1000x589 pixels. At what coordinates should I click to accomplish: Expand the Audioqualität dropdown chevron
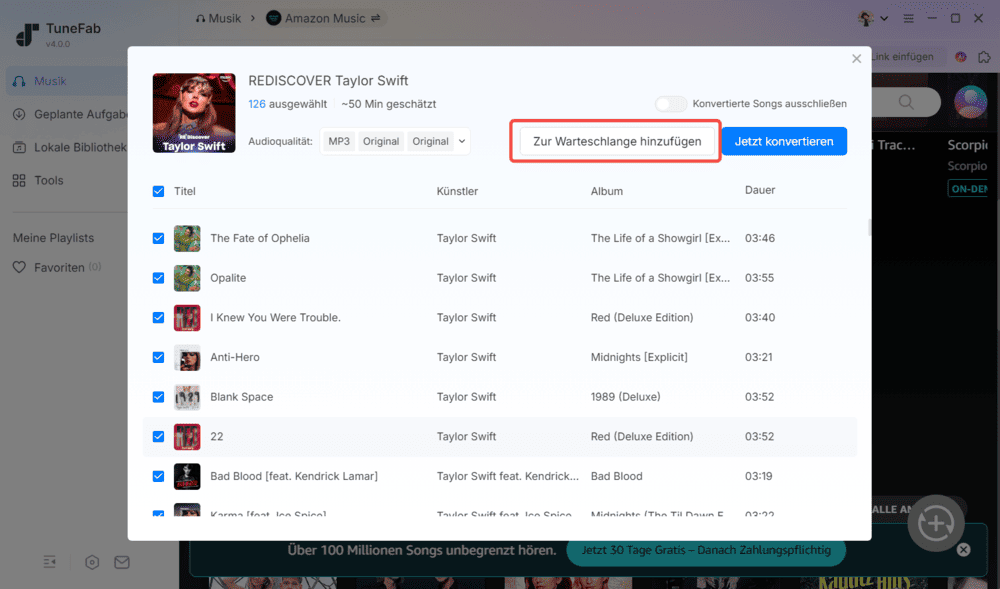pos(462,142)
